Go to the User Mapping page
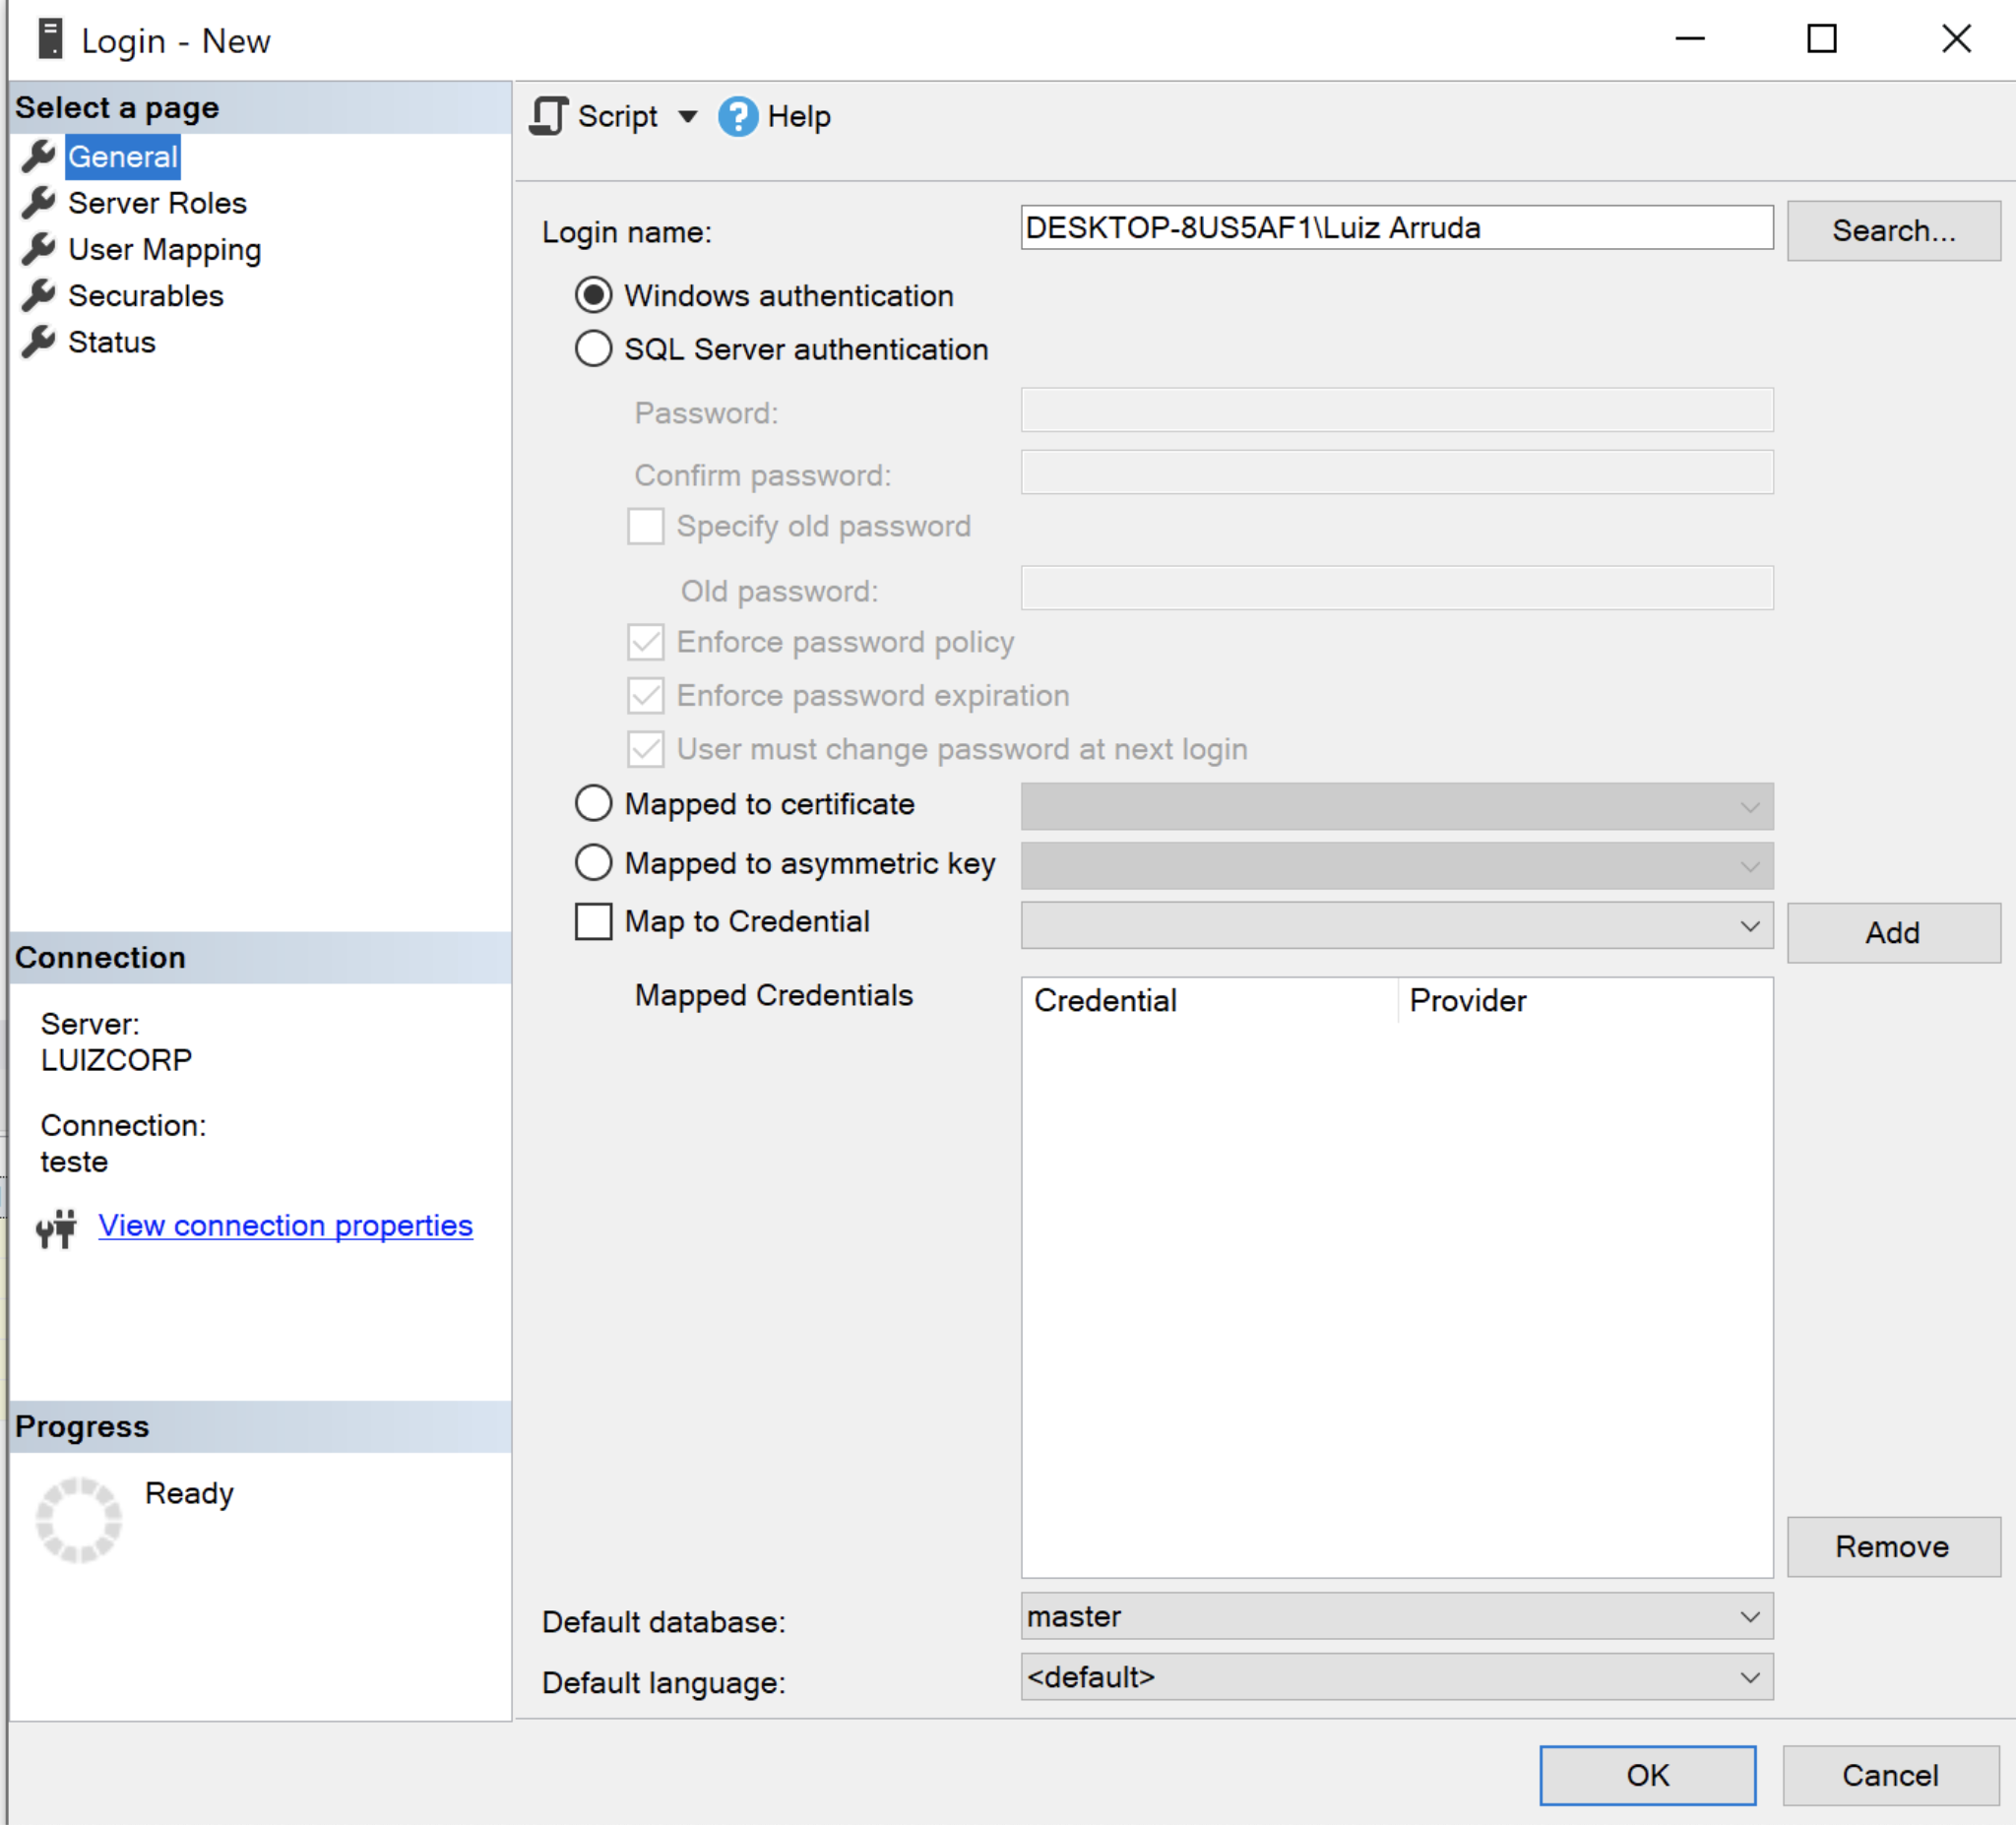This screenshot has height=1825, width=2016. [x=164, y=249]
